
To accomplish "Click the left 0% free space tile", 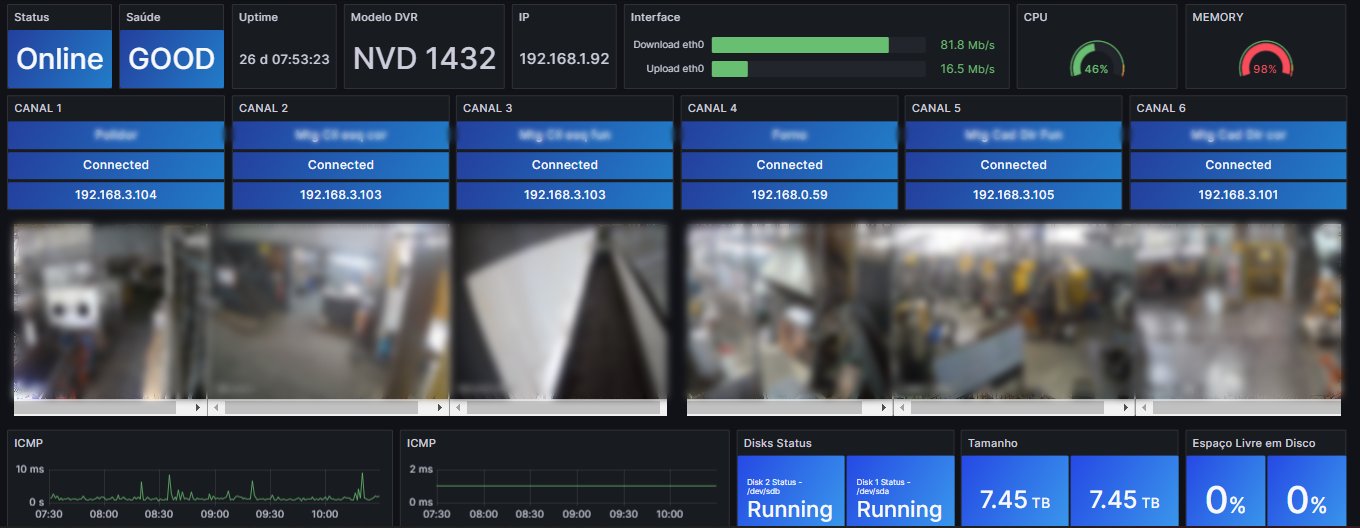I will click(1225, 491).
